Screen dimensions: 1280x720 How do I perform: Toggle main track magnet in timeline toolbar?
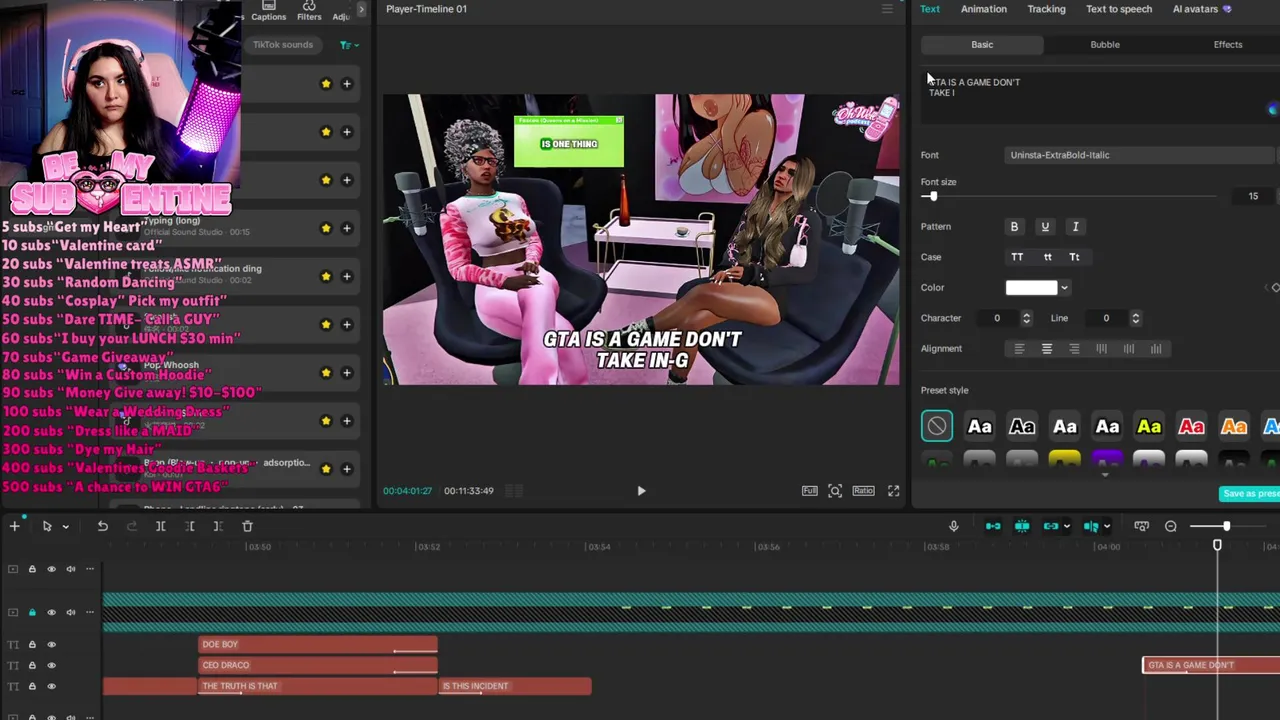993,526
